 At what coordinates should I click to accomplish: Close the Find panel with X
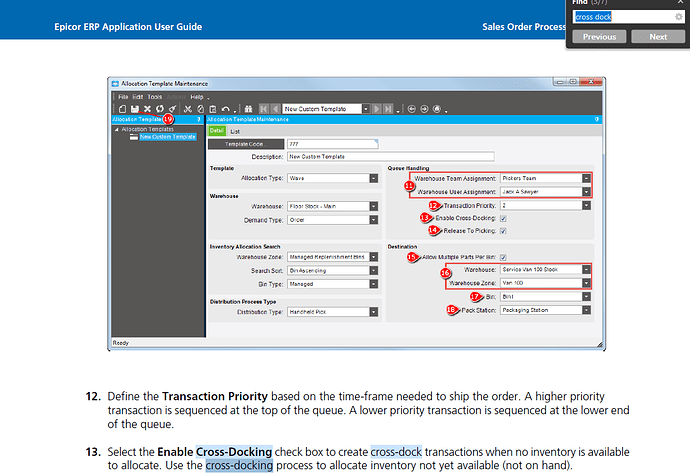click(680, 2)
